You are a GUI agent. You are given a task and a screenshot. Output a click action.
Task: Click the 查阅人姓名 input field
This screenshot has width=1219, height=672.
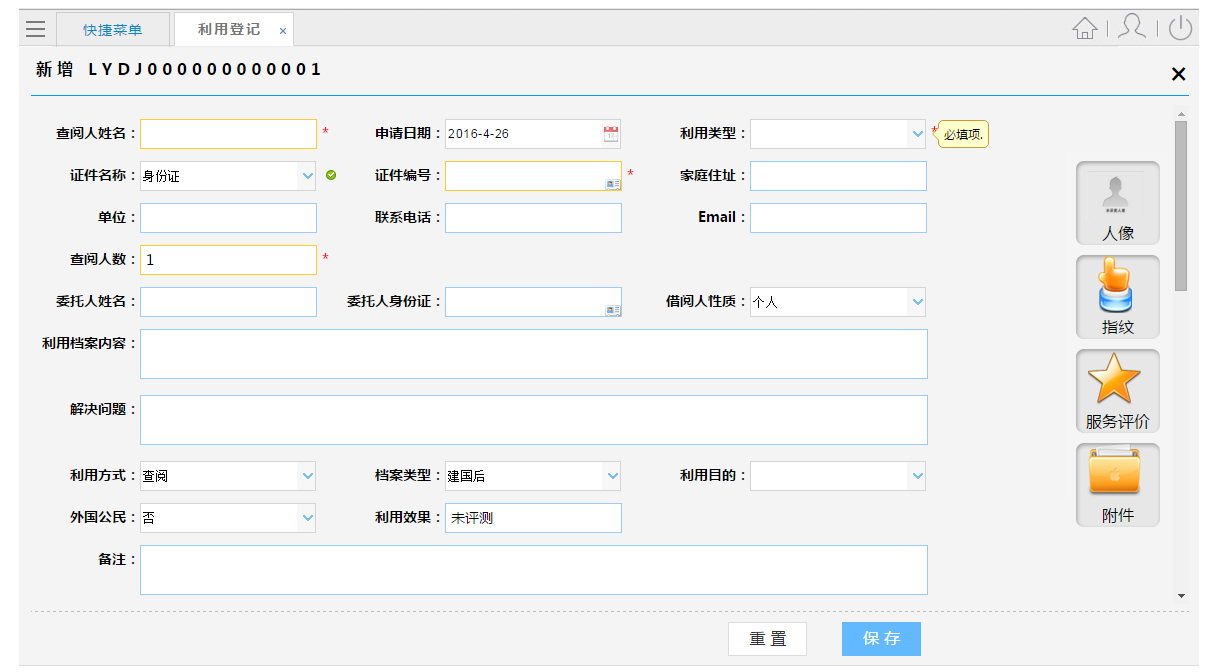[228, 134]
